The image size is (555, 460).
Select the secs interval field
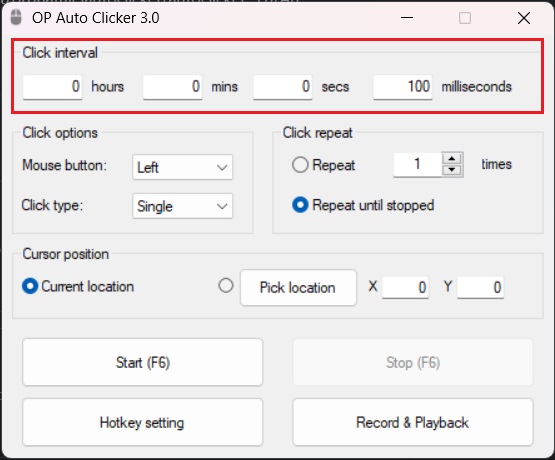pos(282,87)
